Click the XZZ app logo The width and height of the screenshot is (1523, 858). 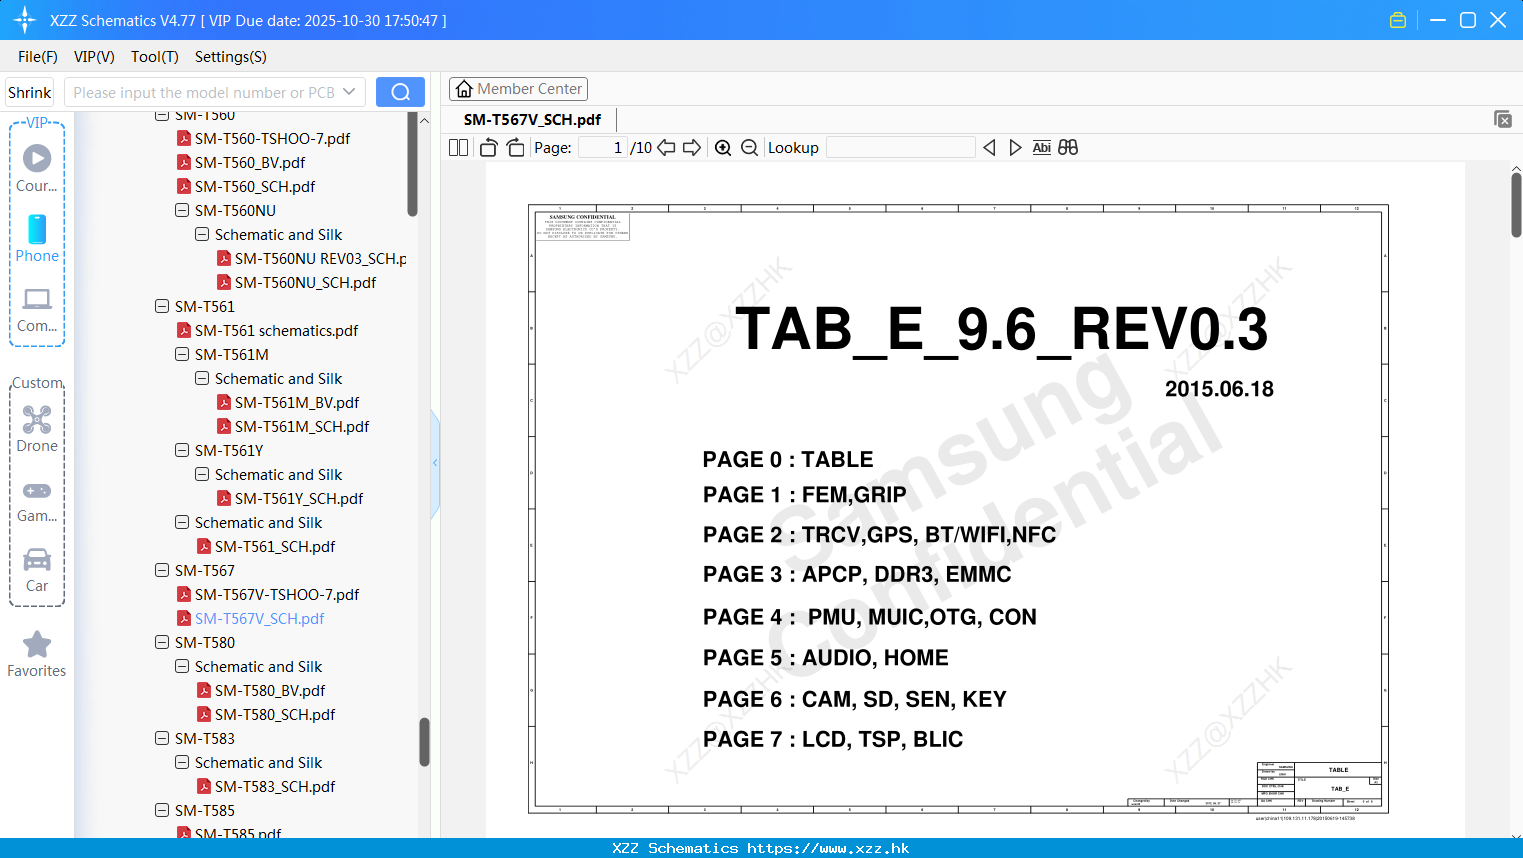click(25, 20)
